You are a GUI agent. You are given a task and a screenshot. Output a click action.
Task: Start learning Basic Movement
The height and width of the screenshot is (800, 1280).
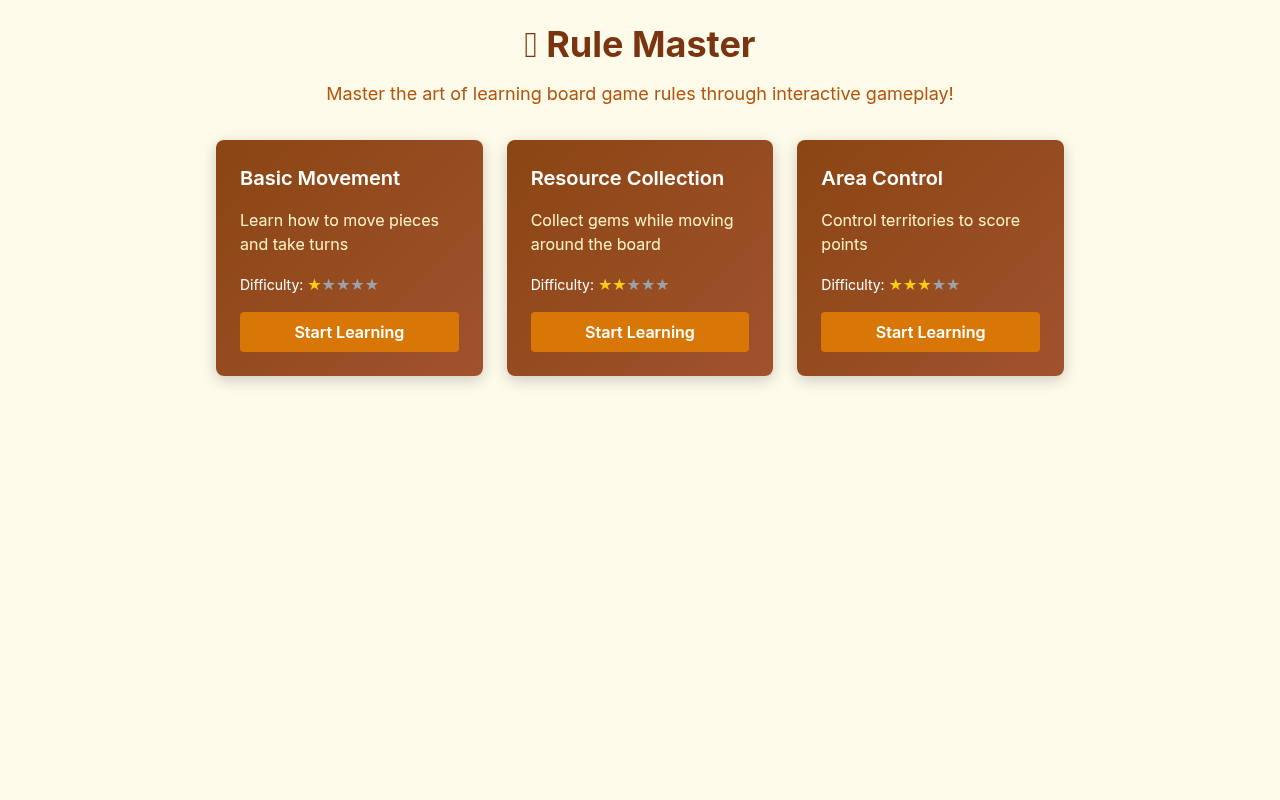[349, 332]
